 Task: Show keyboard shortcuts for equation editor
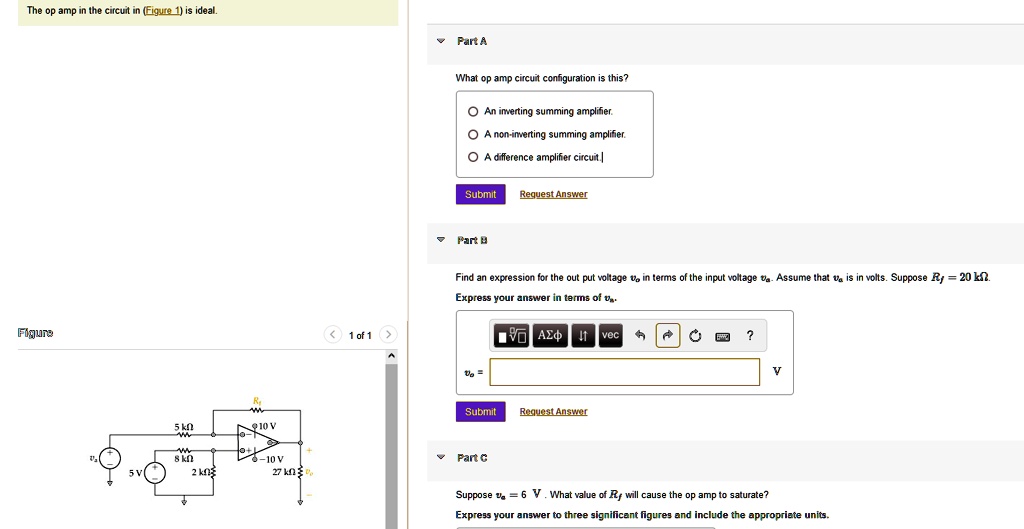pyautogui.click(x=722, y=336)
